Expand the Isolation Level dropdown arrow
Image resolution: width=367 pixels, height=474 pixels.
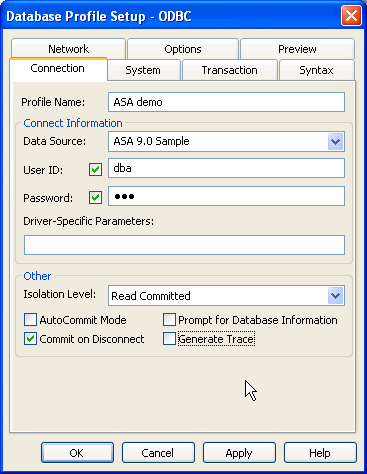[336, 295]
